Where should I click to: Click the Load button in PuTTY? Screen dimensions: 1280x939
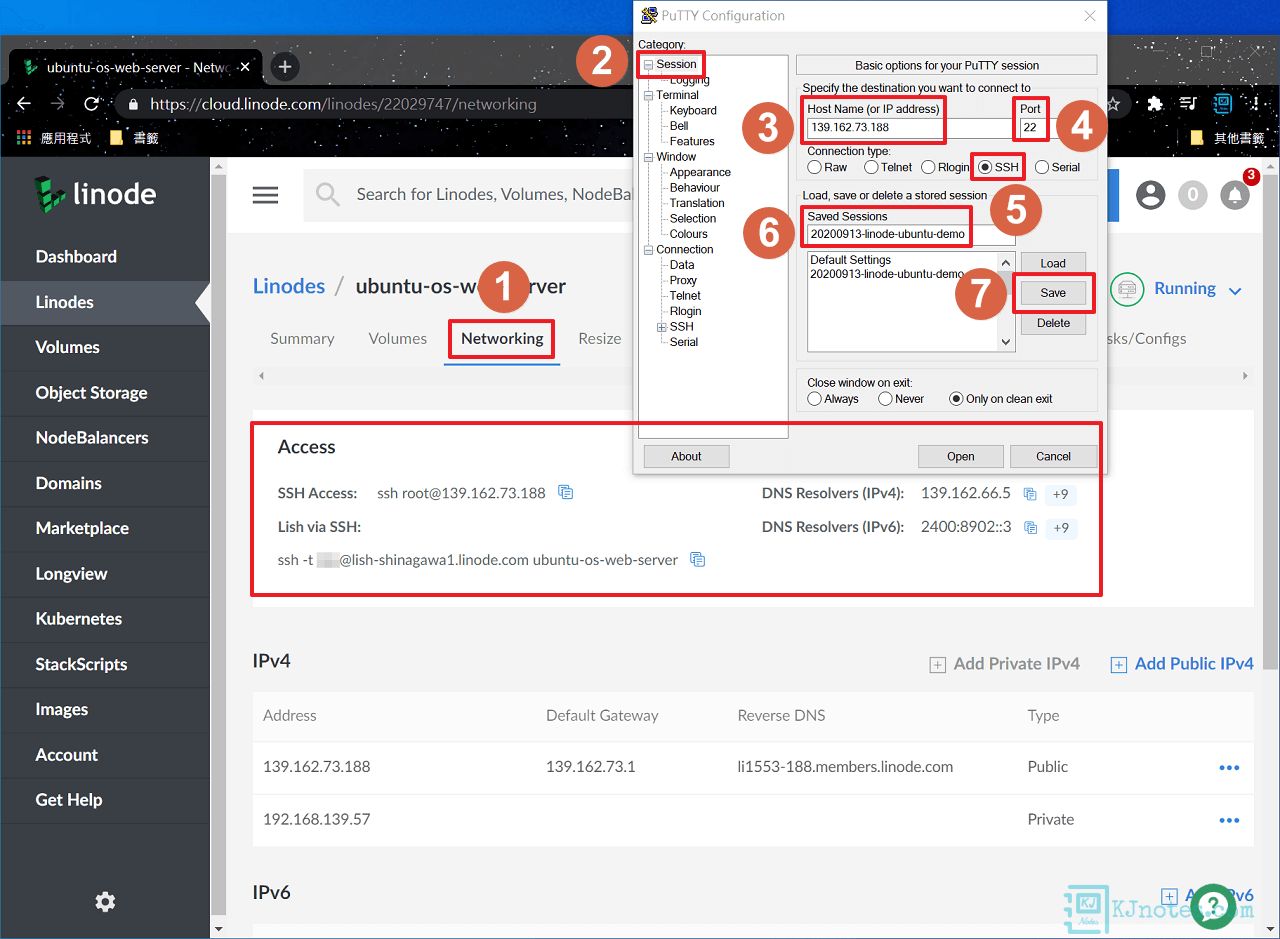[x=1053, y=263]
